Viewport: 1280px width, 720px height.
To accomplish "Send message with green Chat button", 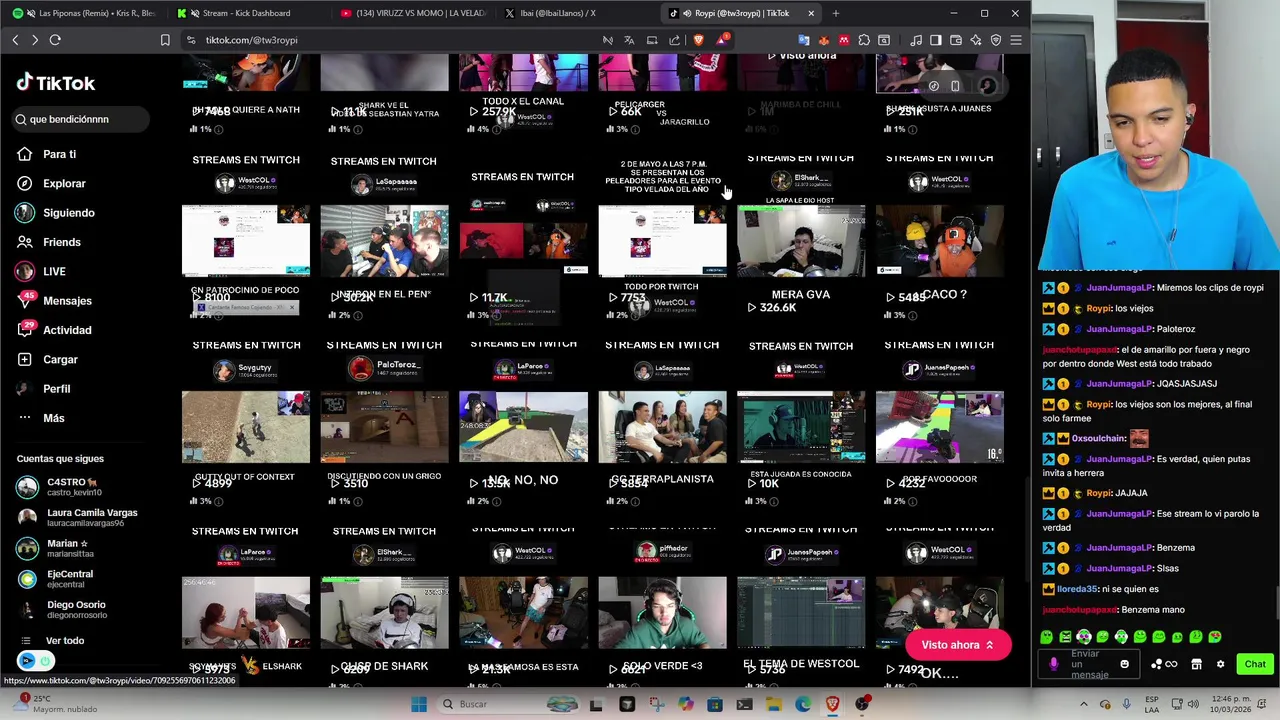I will (1255, 664).
